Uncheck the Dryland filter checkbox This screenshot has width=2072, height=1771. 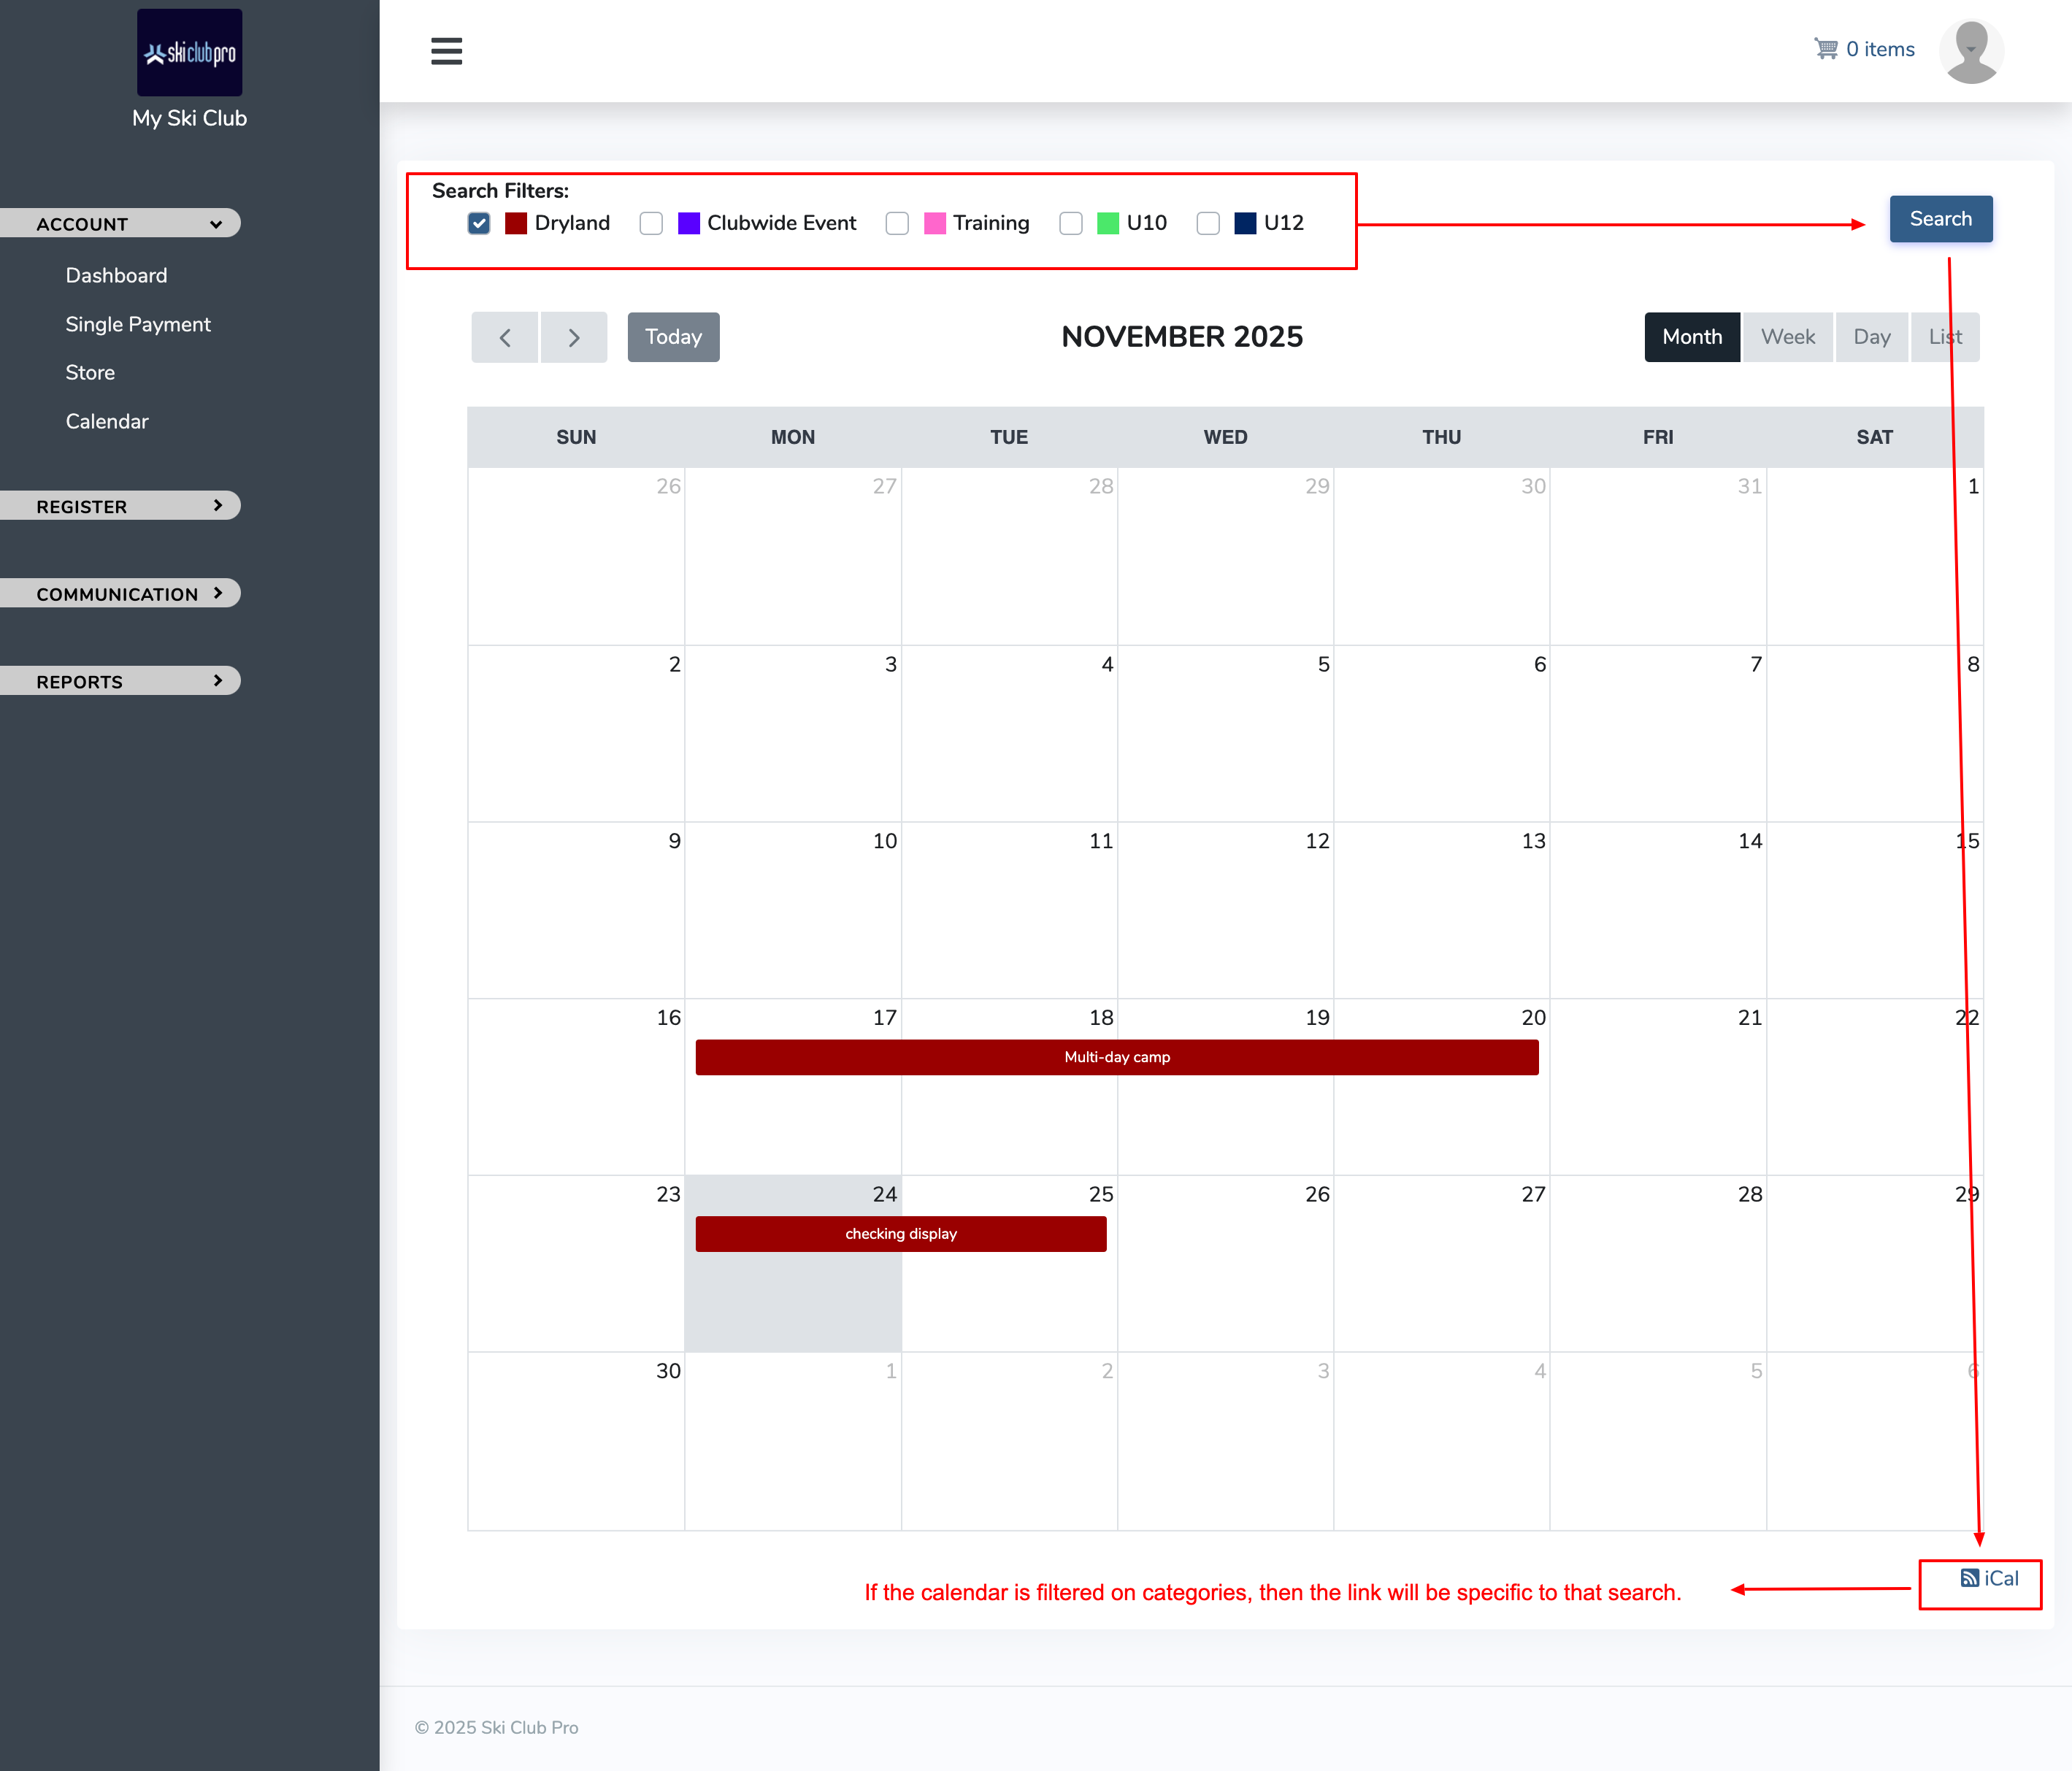479,223
